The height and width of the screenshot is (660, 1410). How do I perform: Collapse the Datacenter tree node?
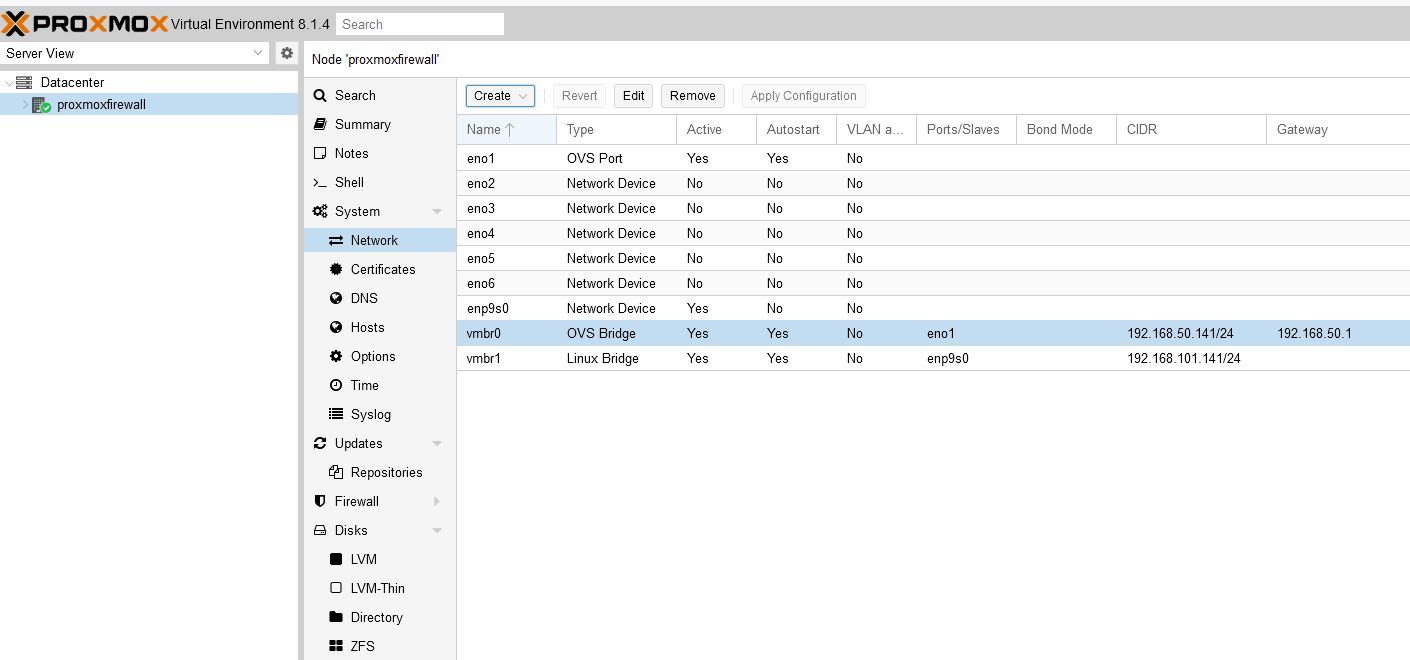[9, 83]
